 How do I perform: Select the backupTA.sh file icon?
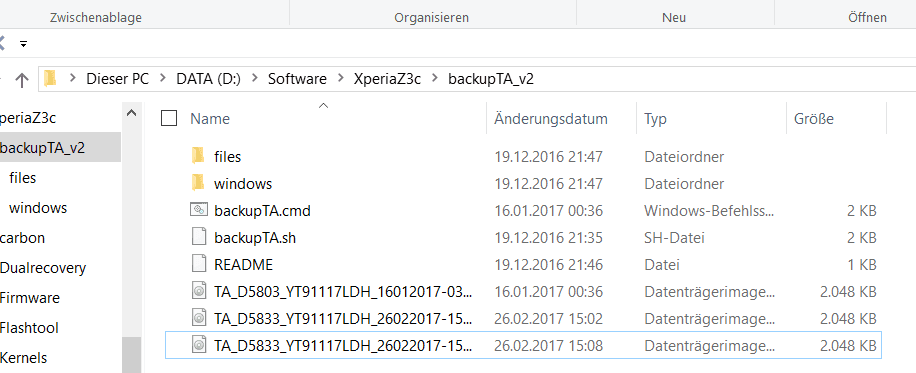click(x=199, y=237)
